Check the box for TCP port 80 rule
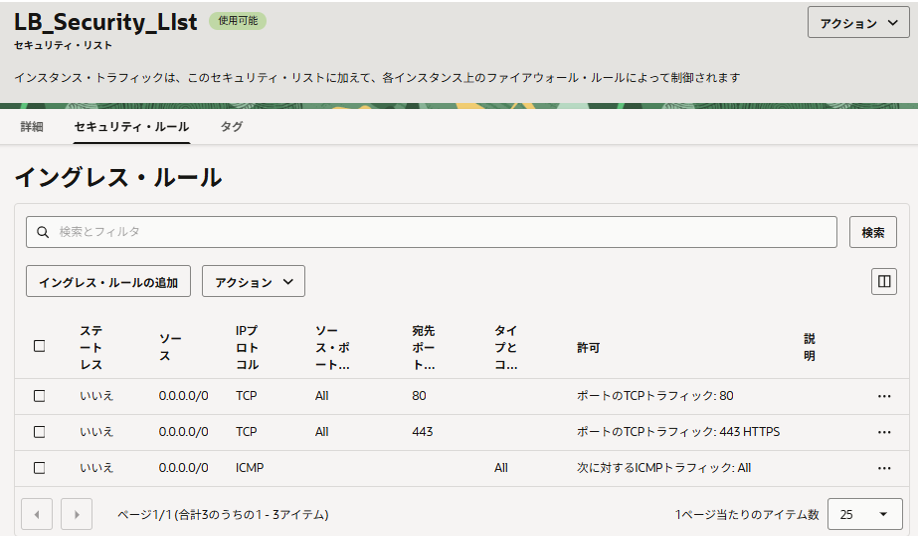 [40, 396]
